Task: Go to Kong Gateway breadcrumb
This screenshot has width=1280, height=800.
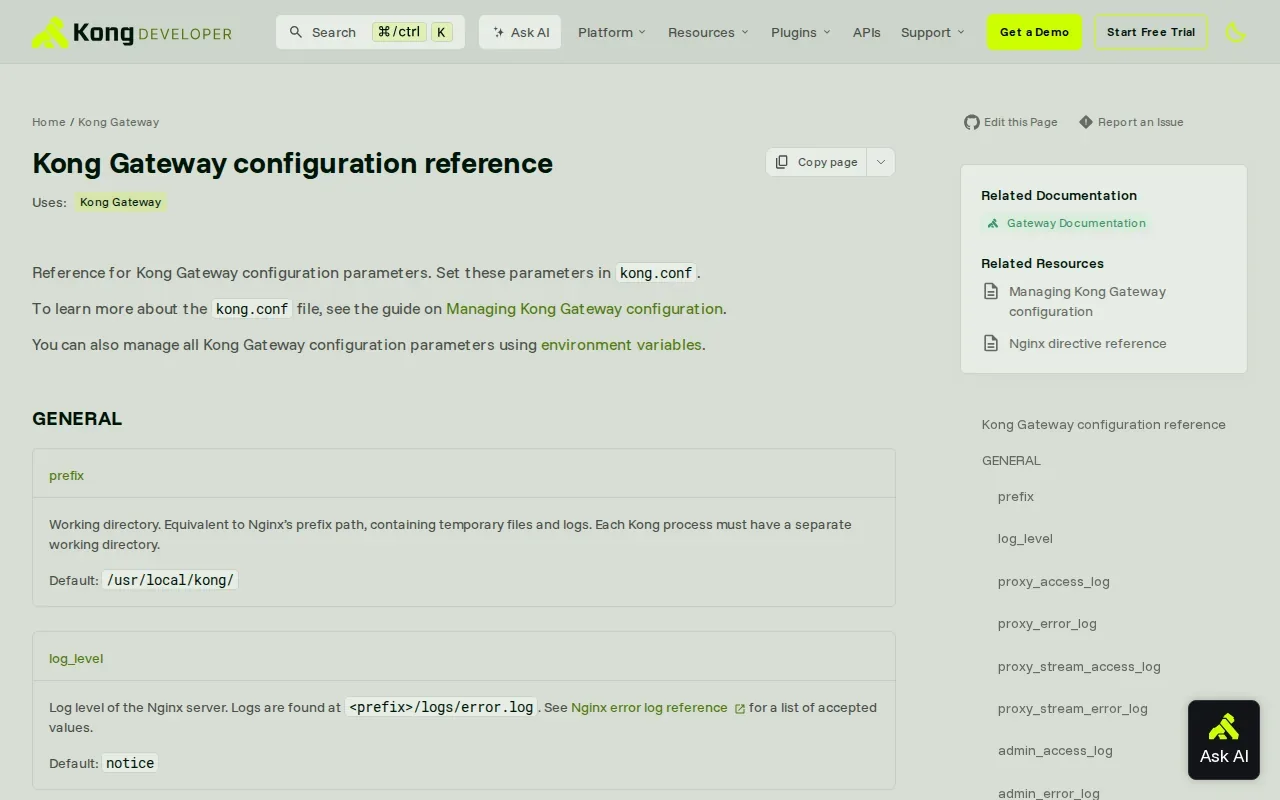Action: coord(118,122)
